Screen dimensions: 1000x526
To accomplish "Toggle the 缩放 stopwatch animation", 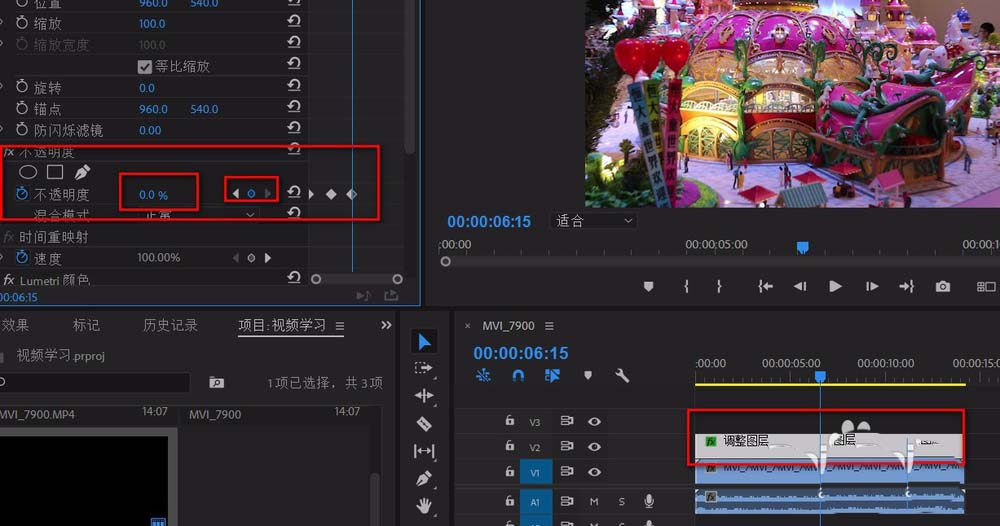I will coord(22,23).
